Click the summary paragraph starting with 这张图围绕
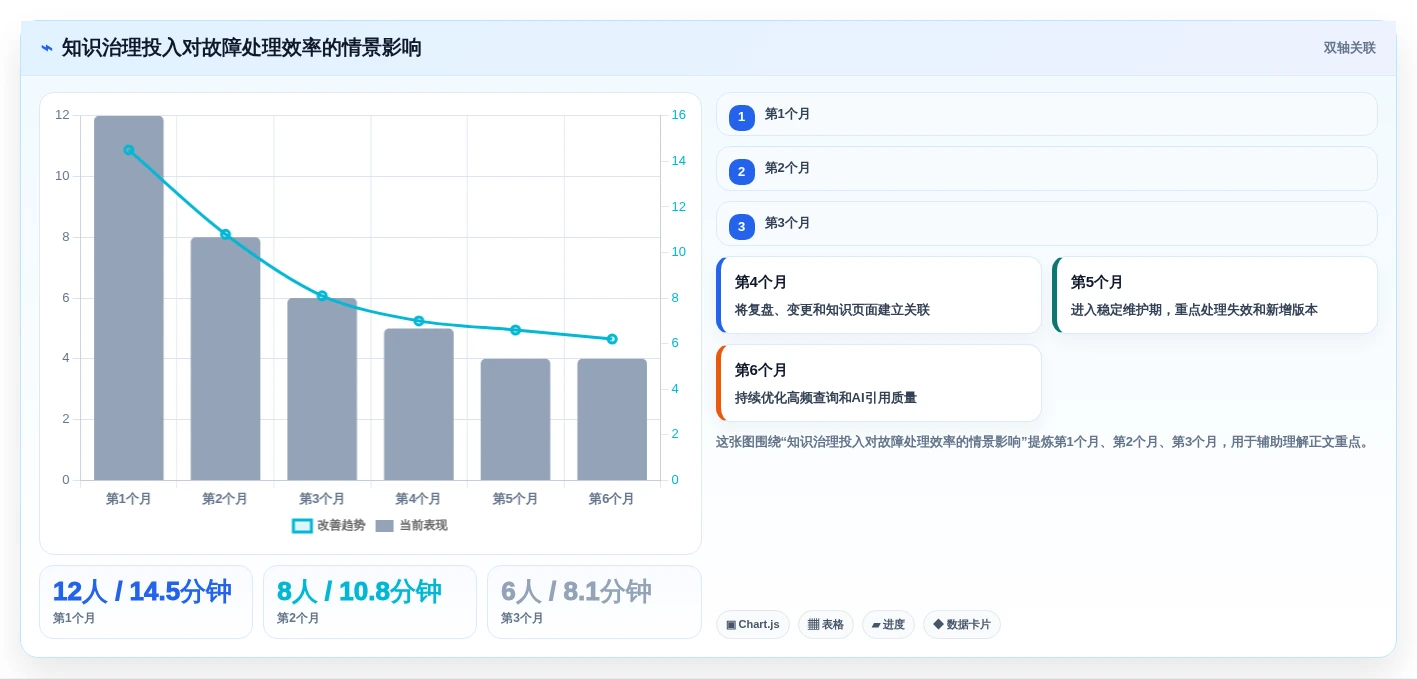This screenshot has height=679, width=1417. (x=1044, y=442)
